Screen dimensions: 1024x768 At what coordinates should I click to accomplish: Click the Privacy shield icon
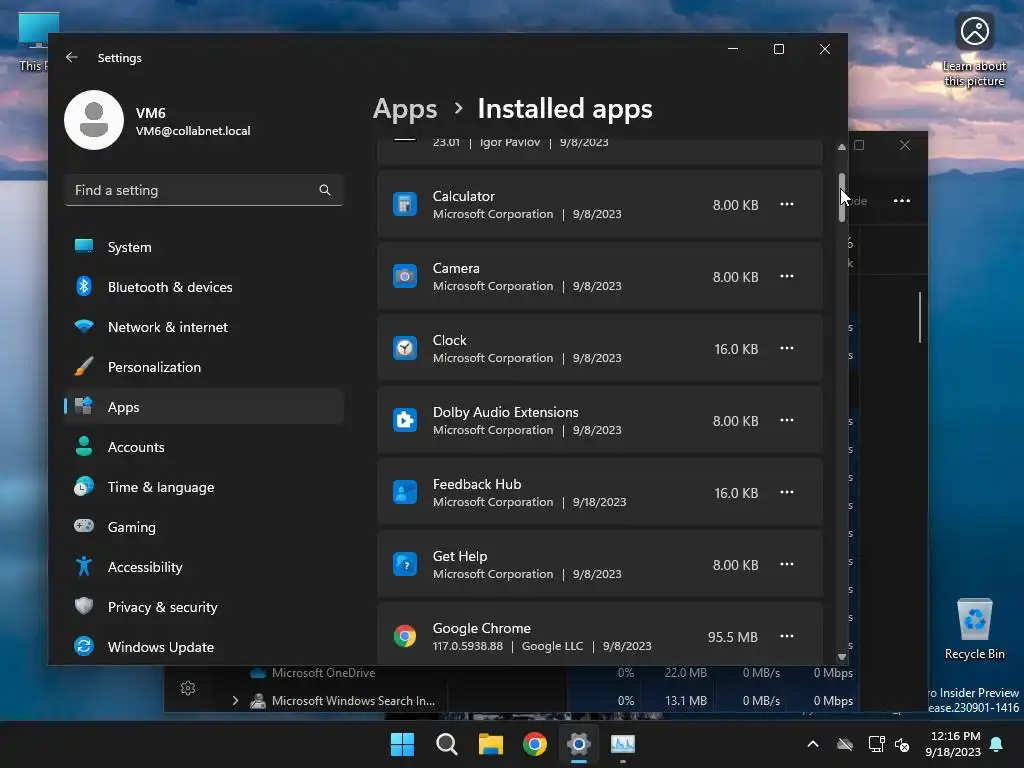[84, 605]
